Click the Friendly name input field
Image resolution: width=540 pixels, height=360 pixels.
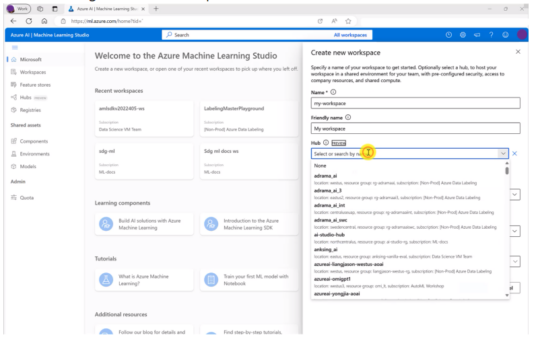[415, 128]
